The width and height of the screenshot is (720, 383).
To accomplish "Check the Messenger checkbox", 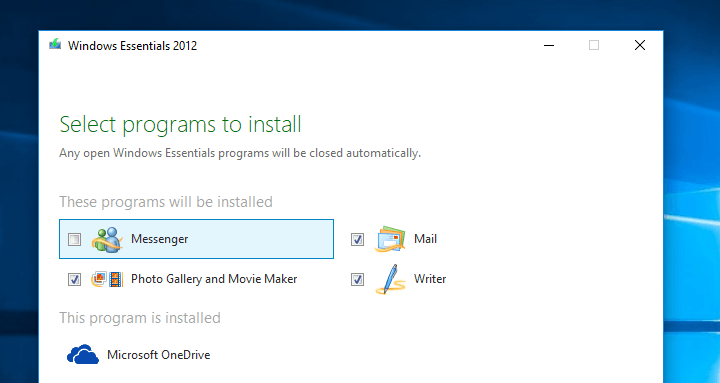I will pos(74,239).
